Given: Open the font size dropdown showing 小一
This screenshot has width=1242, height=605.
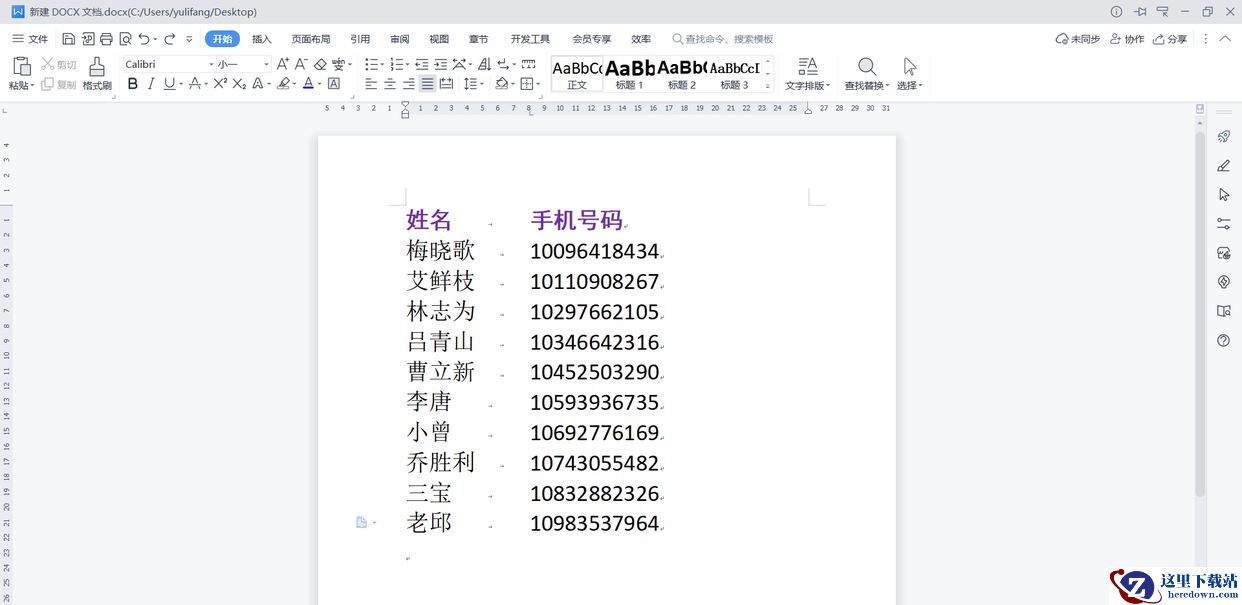Looking at the screenshot, I should pos(266,64).
